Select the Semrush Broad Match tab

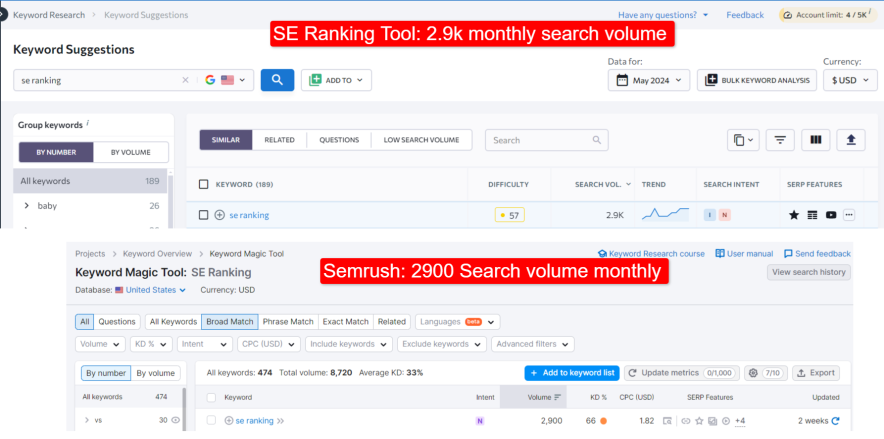coord(230,322)
